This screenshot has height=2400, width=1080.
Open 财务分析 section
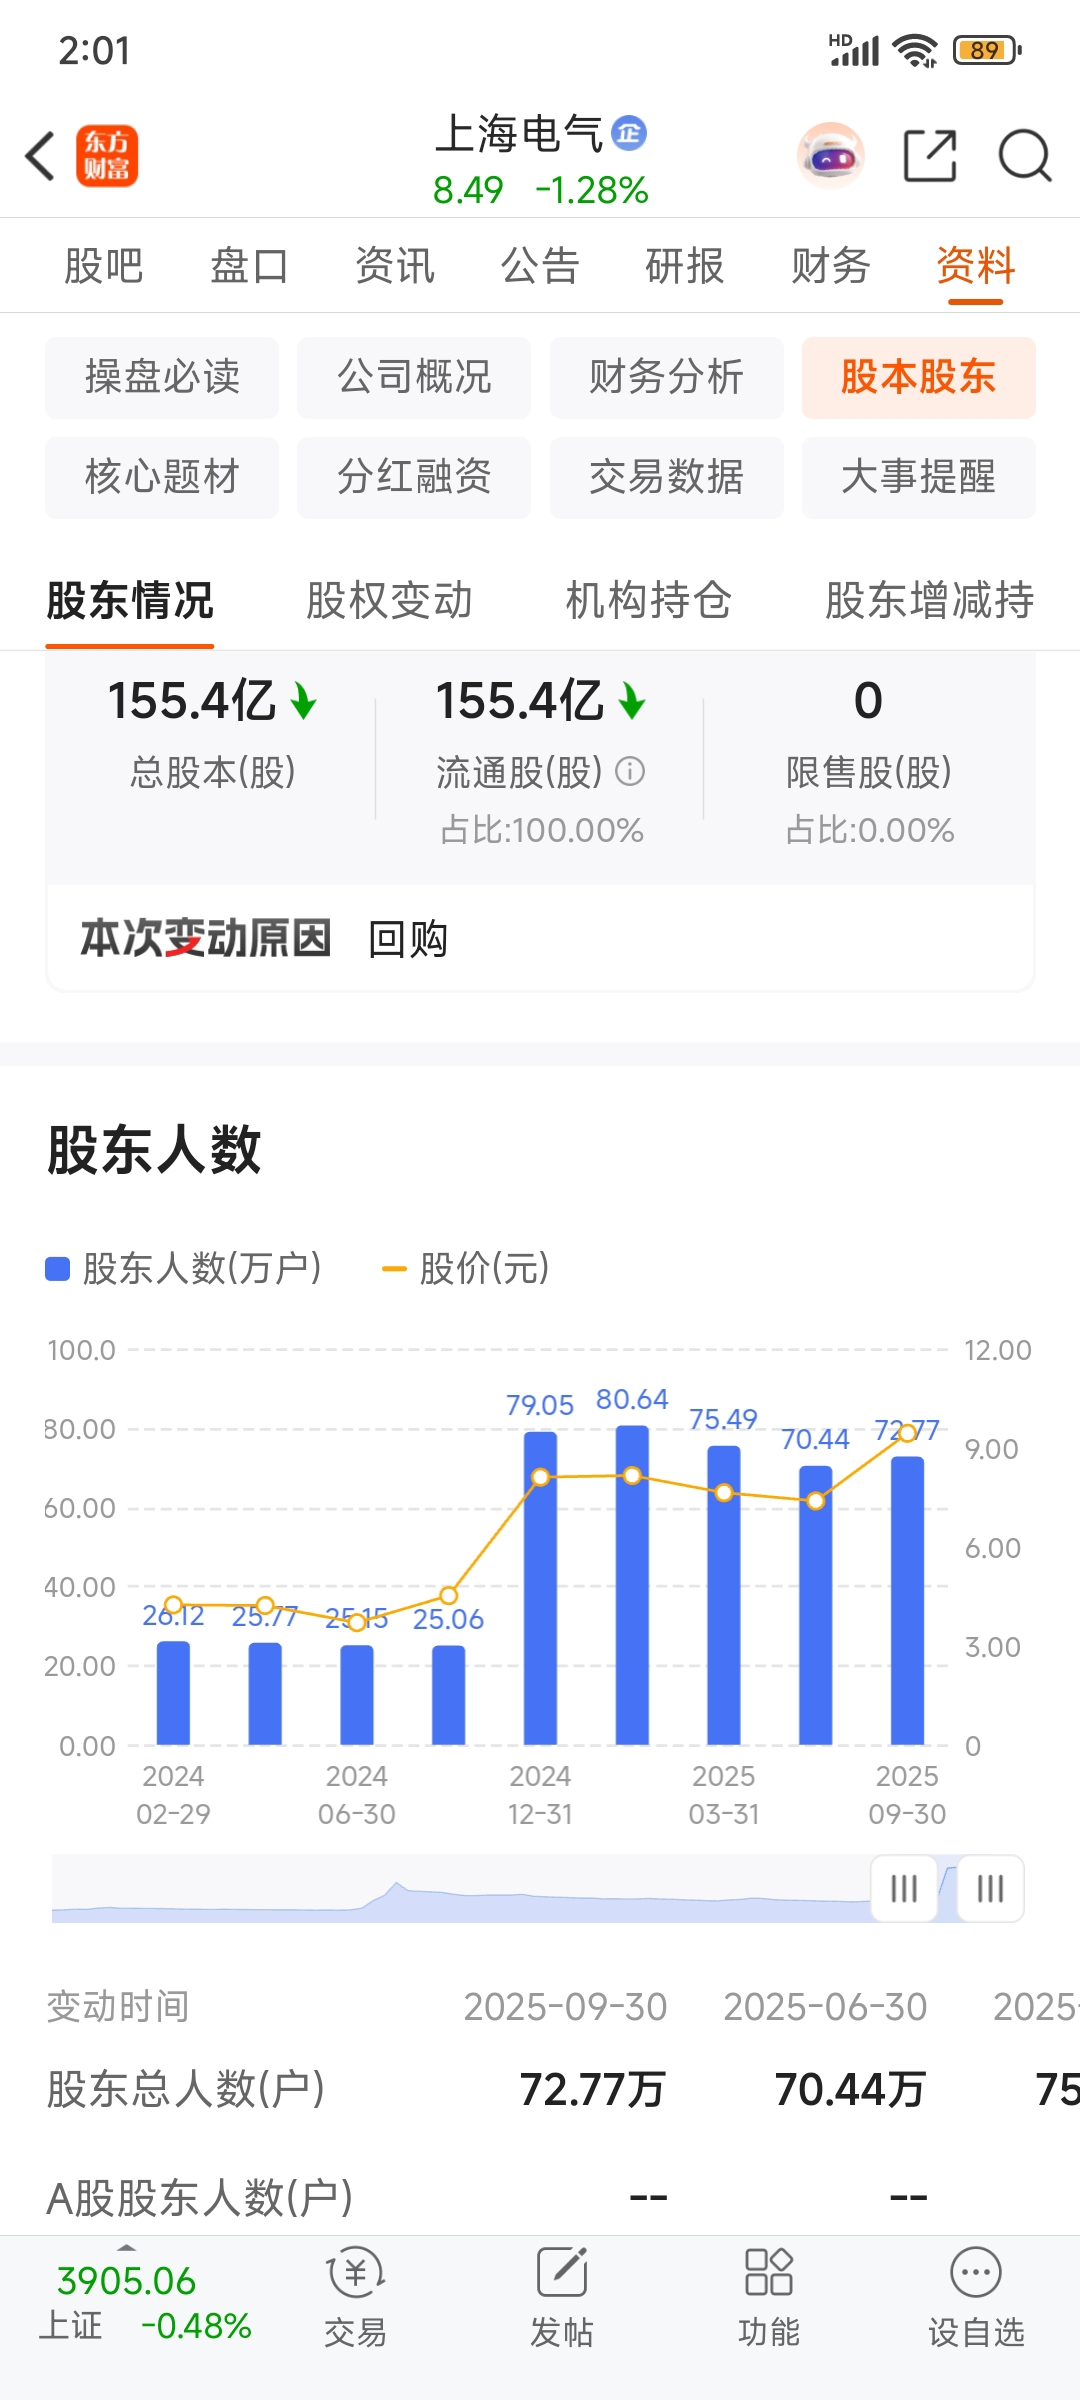pyautogui.click(x=667, y=377)
